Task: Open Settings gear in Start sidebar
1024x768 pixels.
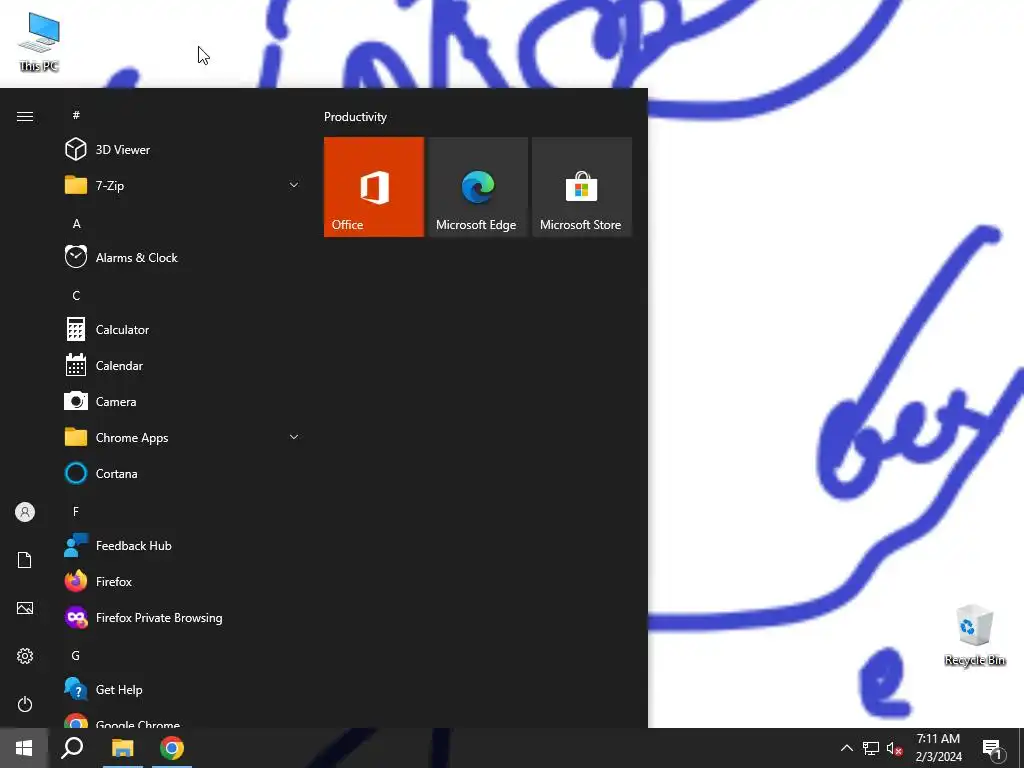Action: click(25, 656)
